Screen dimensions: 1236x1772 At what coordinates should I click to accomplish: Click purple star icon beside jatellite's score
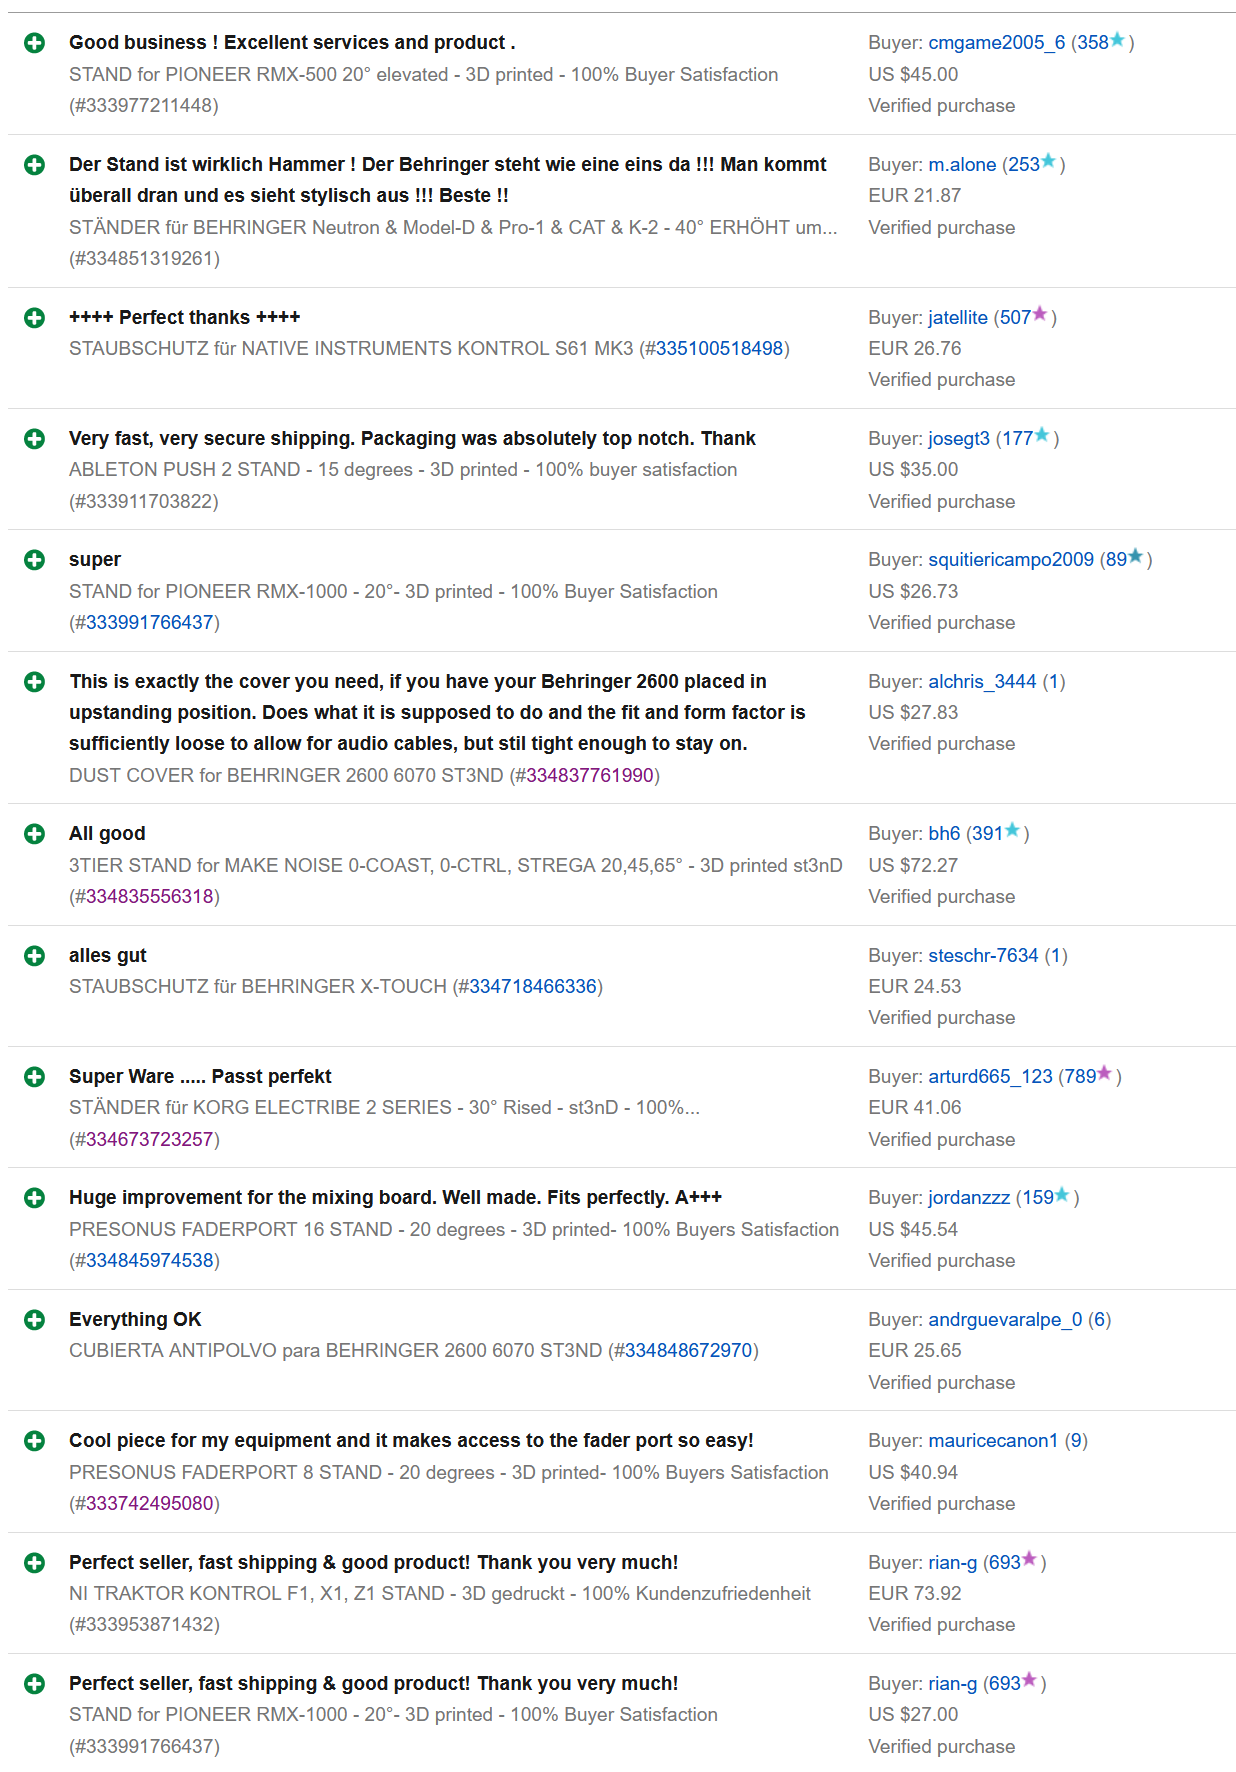(x=1040, y=314)
